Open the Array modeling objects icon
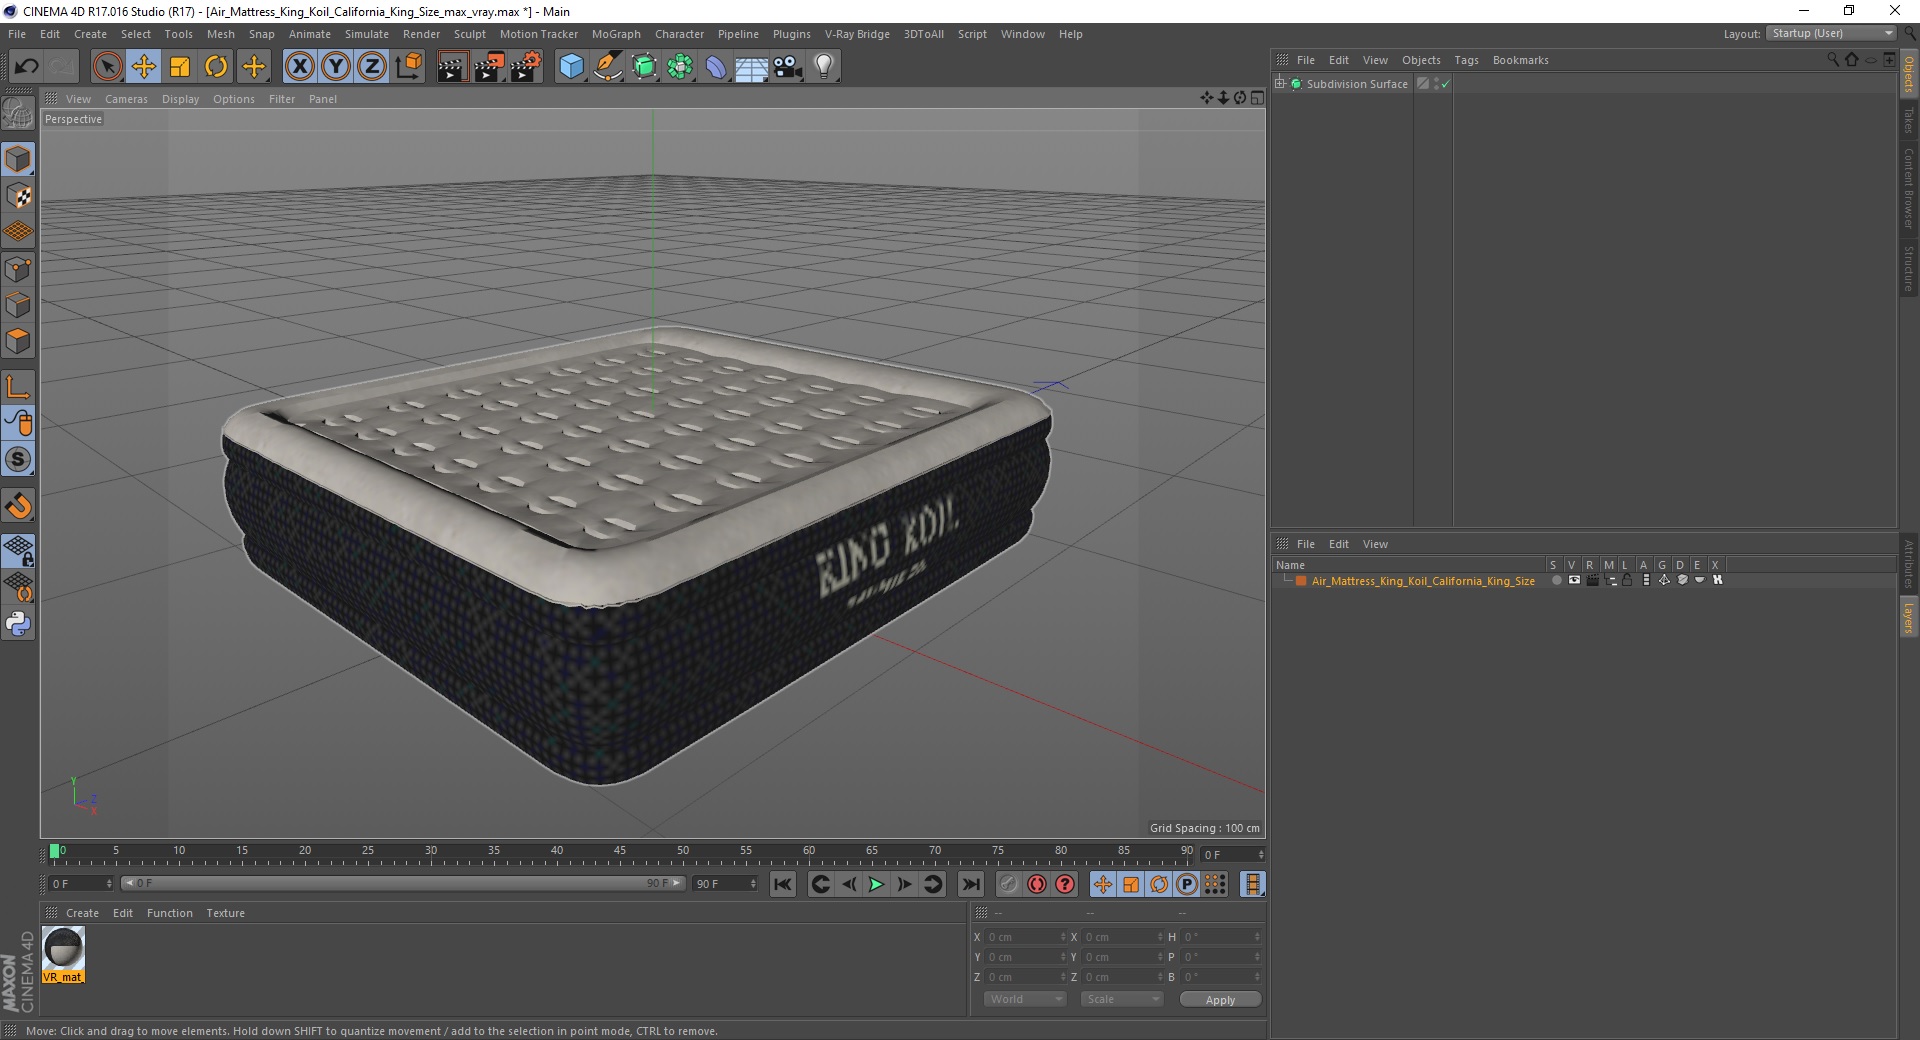The height and width of the screenshot is (1040, 1920). click(x=680, y=67)
